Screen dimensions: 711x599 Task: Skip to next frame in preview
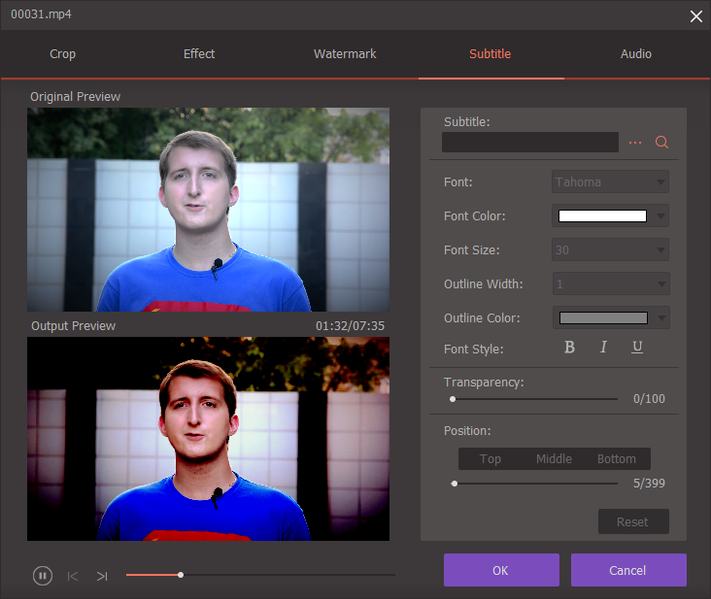[102, 576]
